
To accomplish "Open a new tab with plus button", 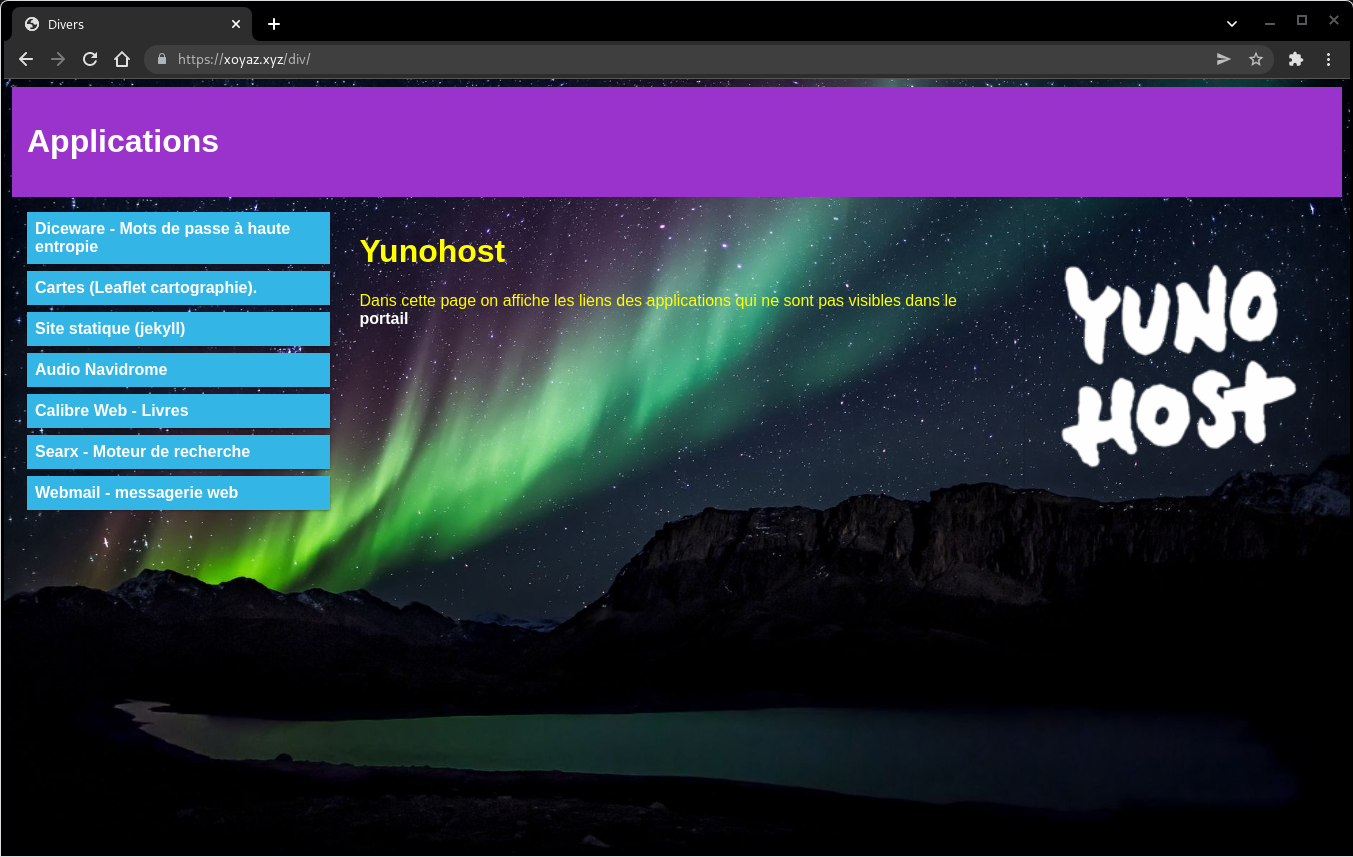I will click(x=274, y=24).
